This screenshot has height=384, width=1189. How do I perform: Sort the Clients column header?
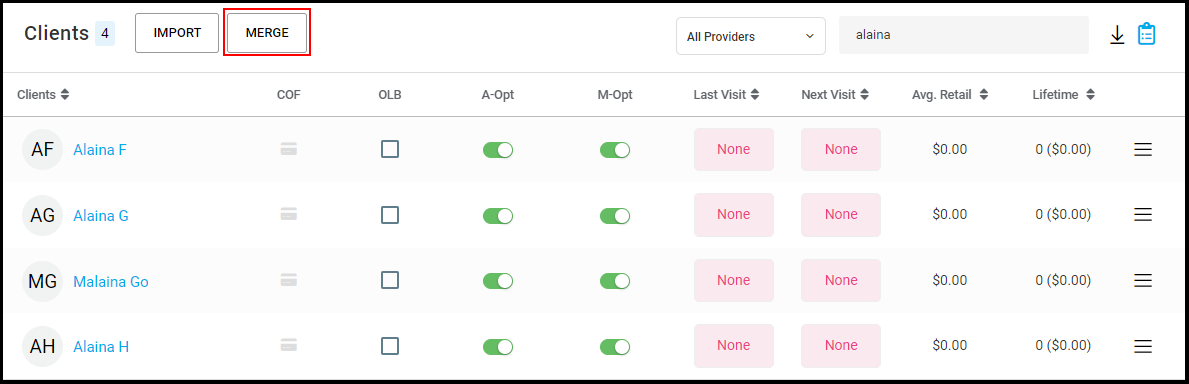pos(43,95)
